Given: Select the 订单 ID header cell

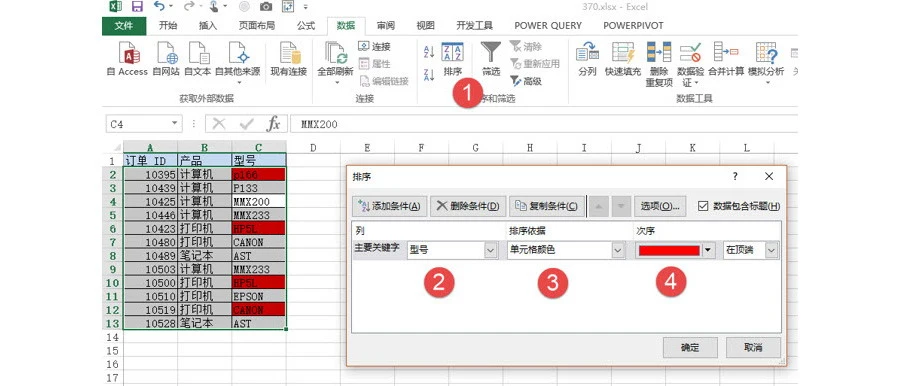Looking at the screenshot, I should [x=150, y=161].
